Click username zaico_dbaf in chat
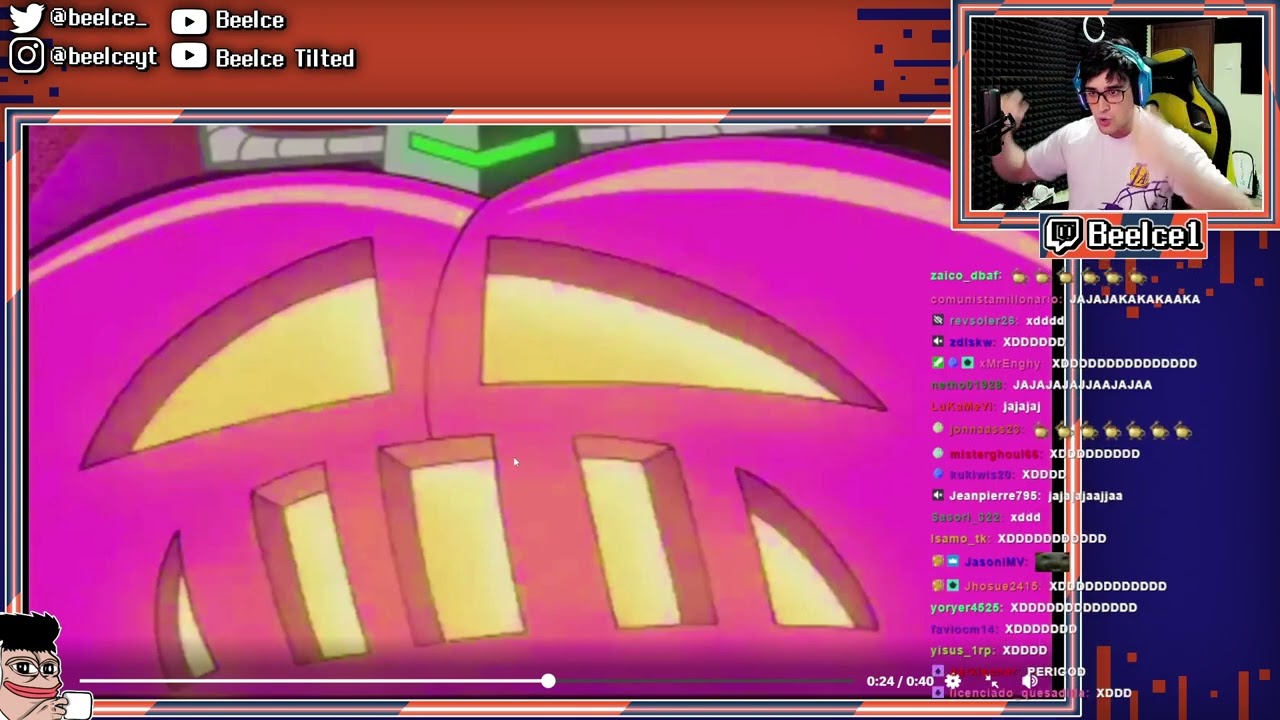 pos(965,276)
